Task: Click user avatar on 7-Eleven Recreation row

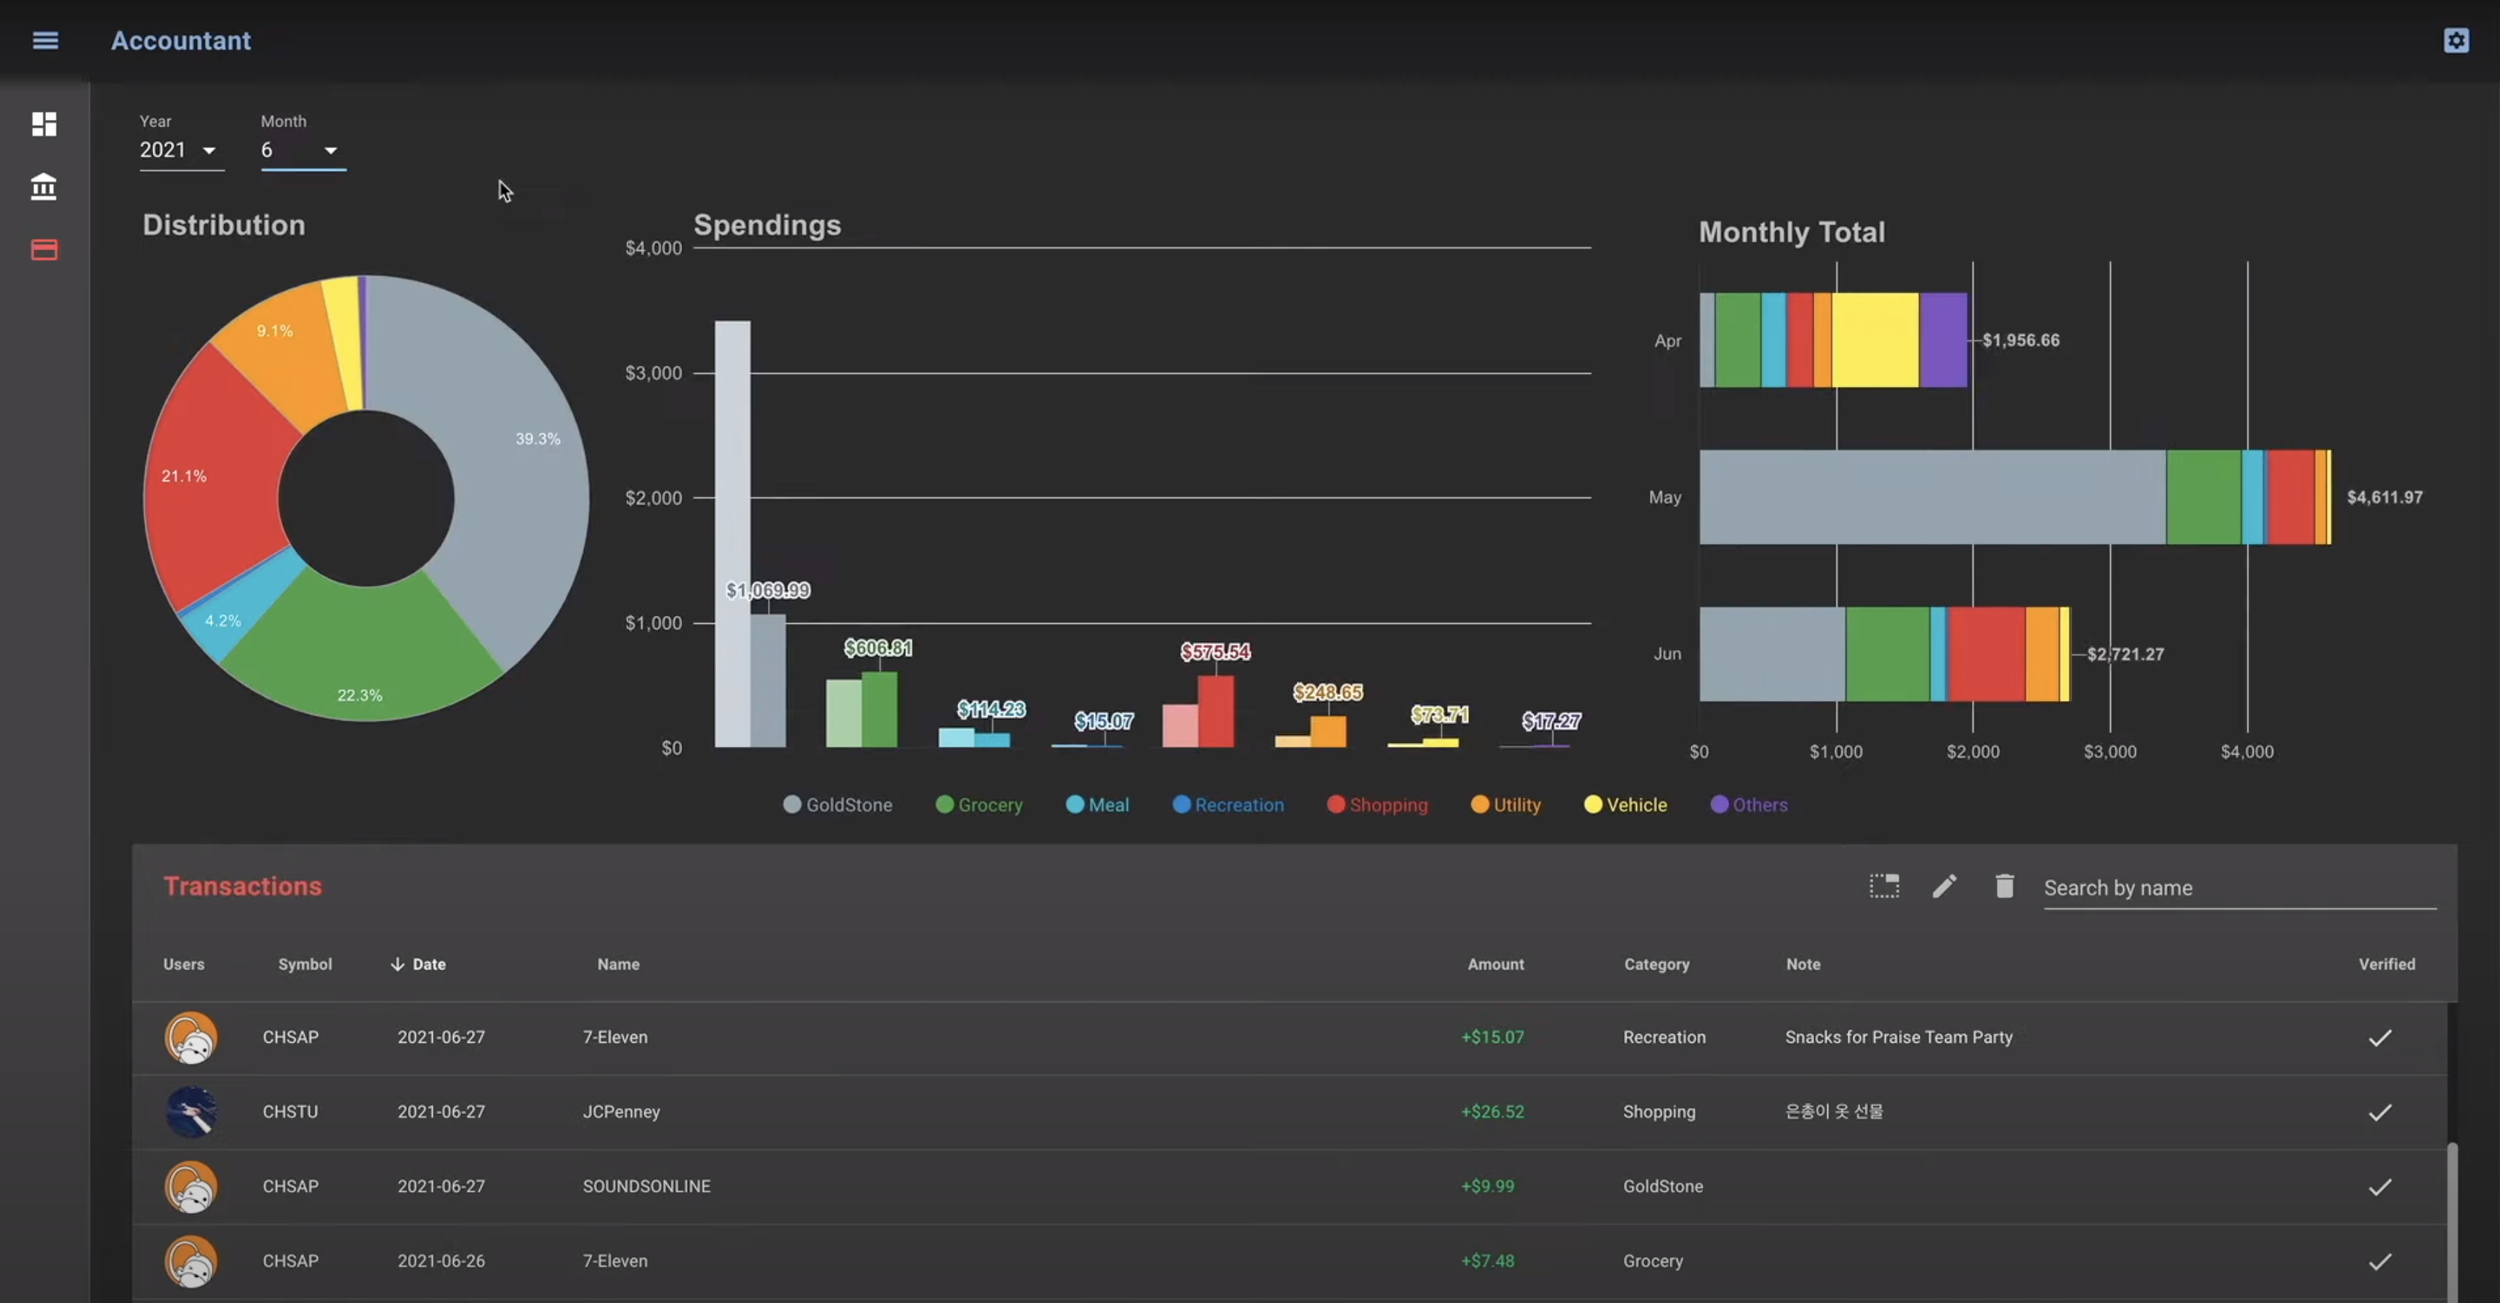Action: click(191, 1037)
